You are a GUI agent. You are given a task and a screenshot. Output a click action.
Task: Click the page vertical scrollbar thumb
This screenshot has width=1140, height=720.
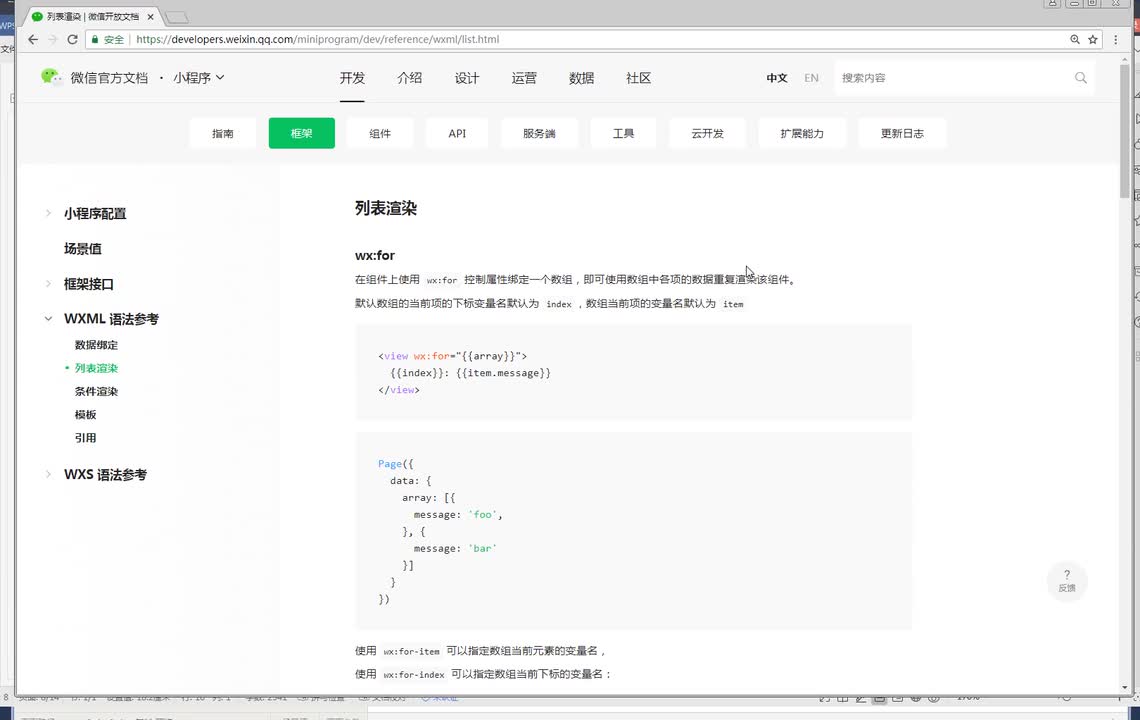coord(1124,131)
